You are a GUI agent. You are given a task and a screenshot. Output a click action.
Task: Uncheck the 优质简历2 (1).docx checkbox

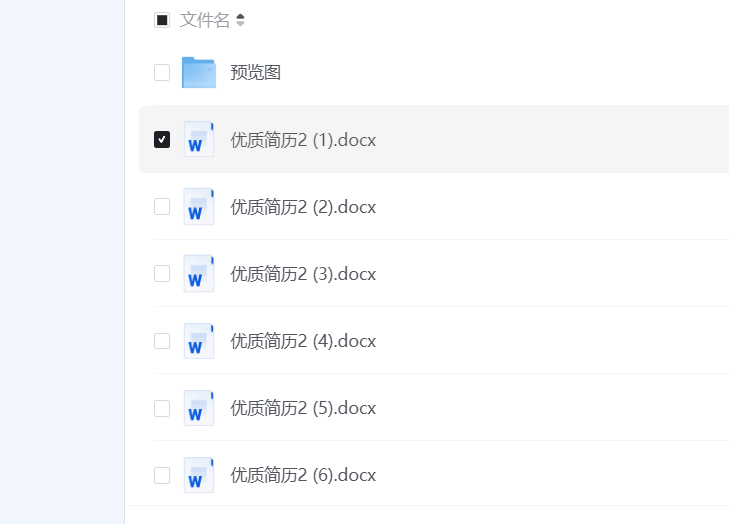[x=162, y=140]
